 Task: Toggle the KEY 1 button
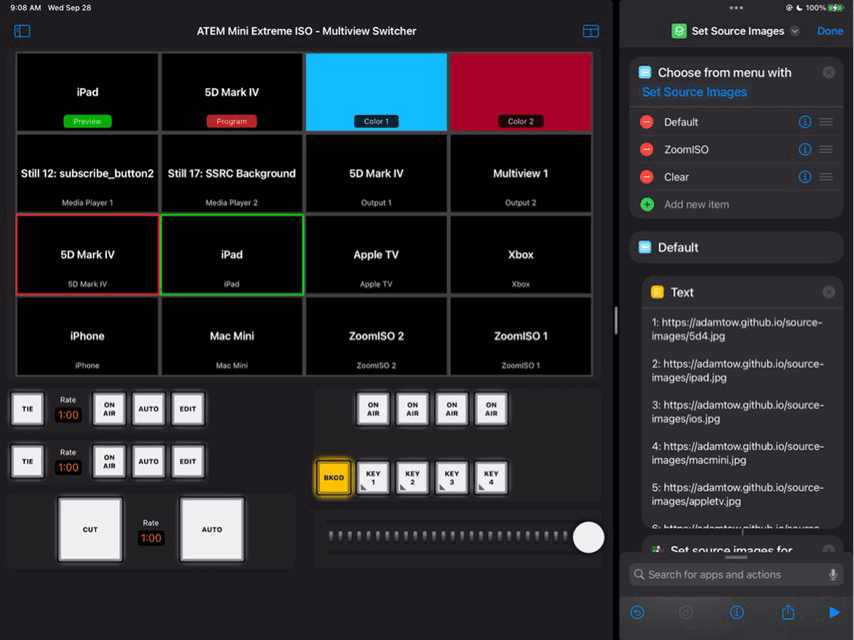(x=373, y=478)
